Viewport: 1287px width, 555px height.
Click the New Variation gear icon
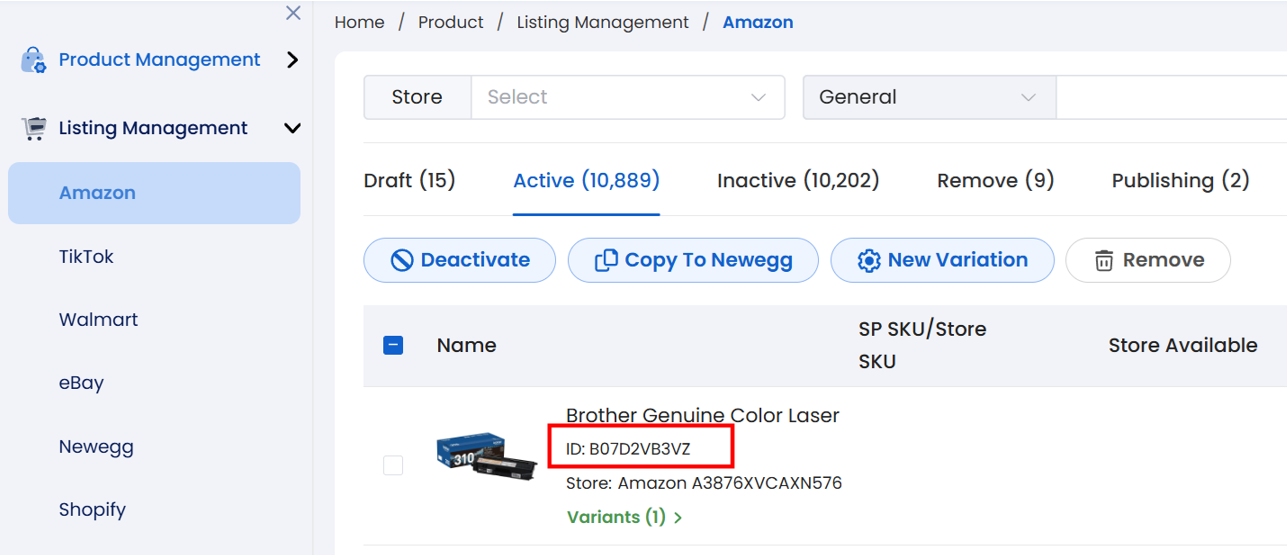click(x=869, y=260)
